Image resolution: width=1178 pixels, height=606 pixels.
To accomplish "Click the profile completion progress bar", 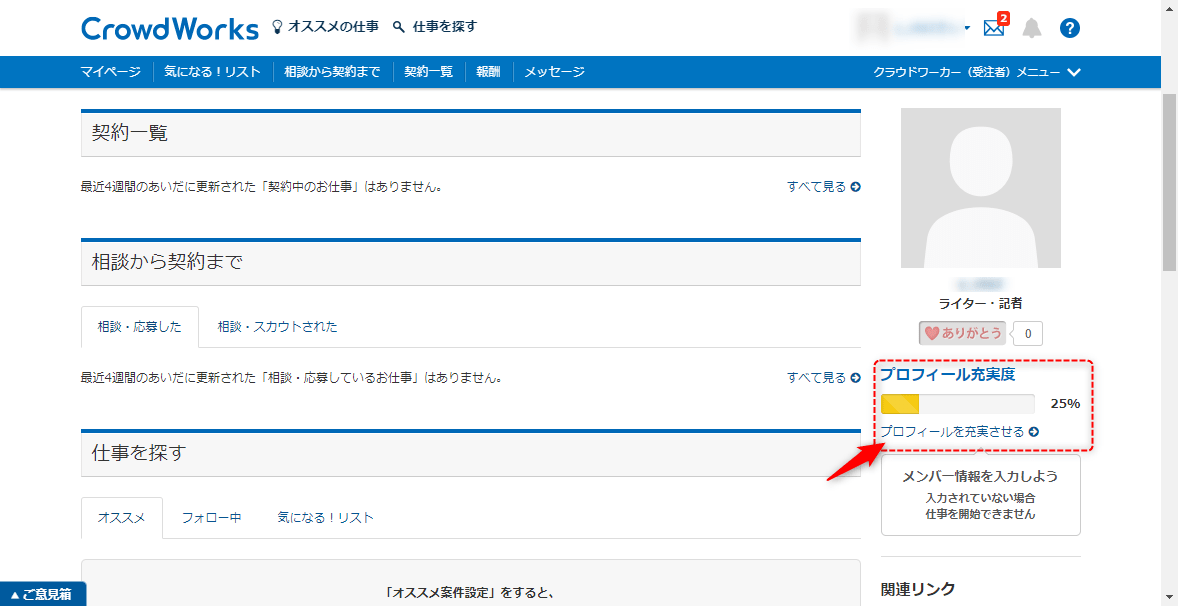I will pos(957,404).
